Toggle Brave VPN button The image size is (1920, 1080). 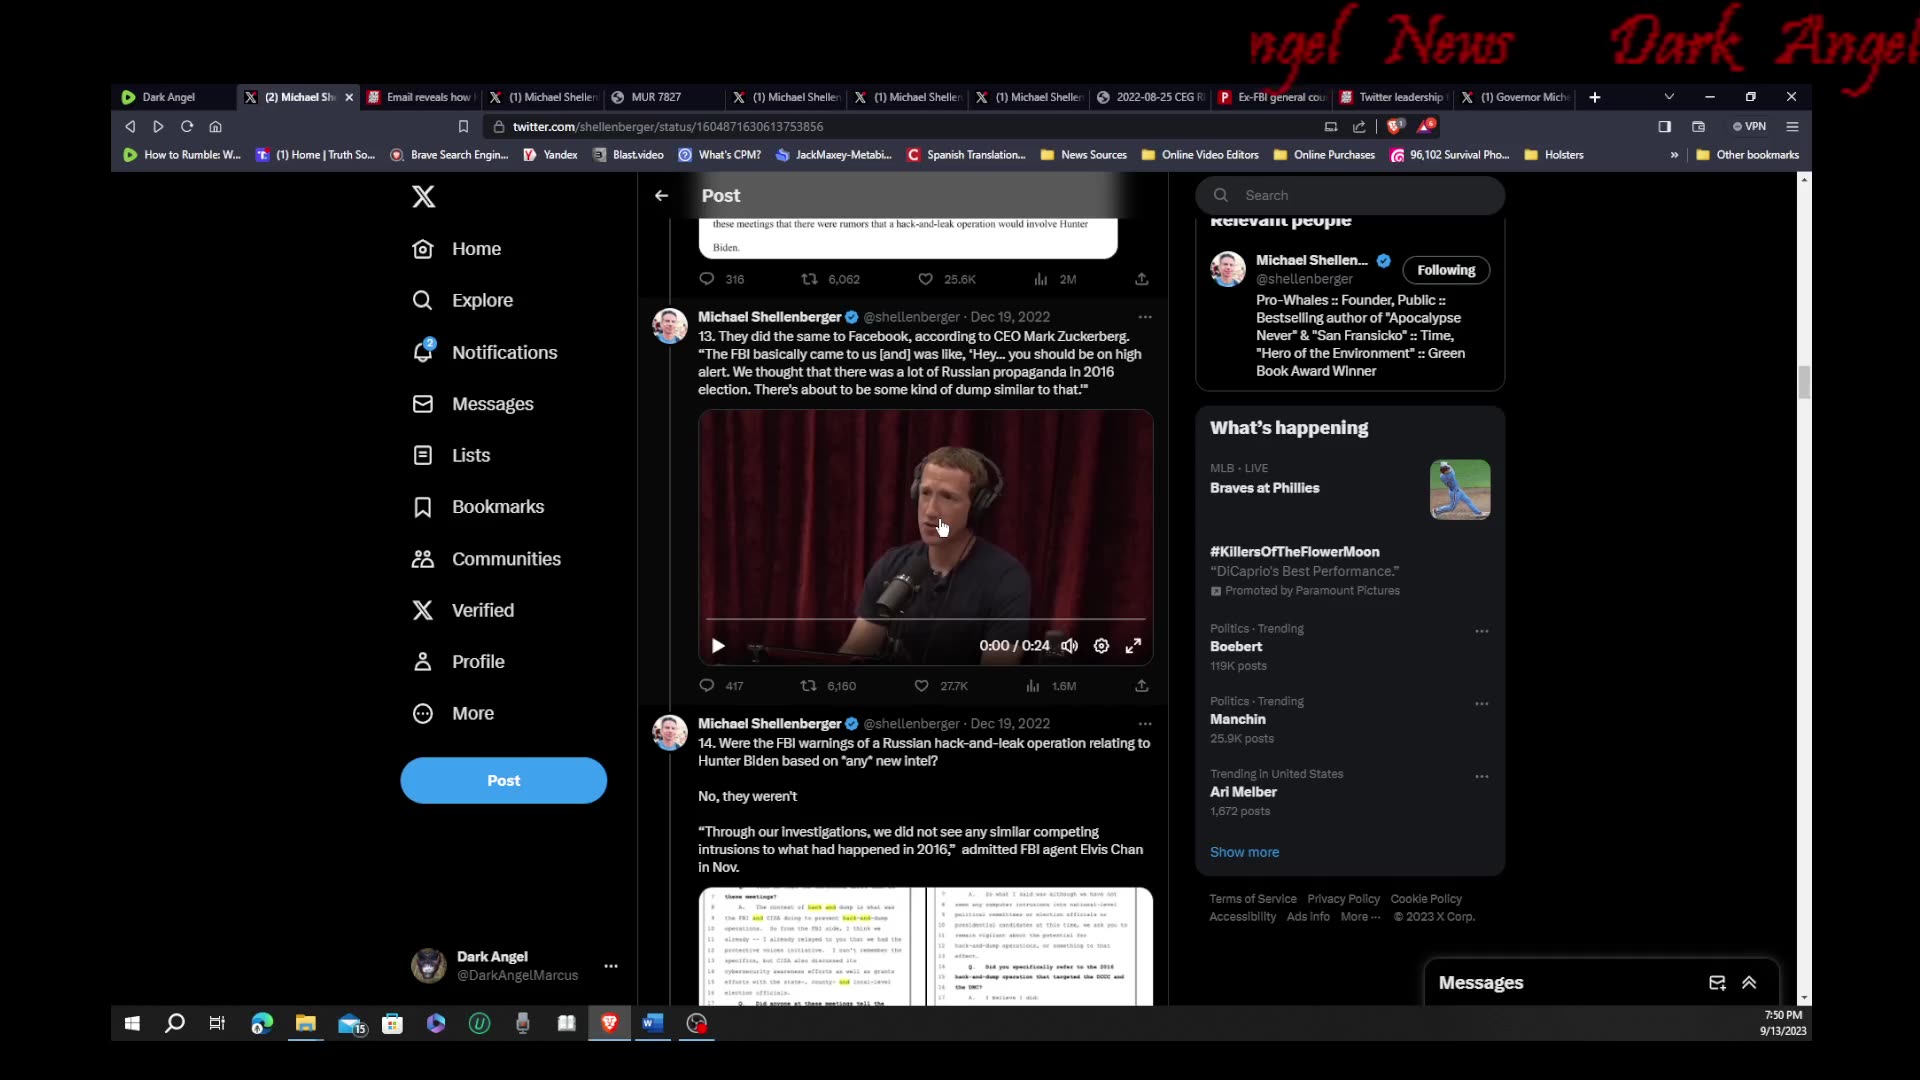point(1750,127)
